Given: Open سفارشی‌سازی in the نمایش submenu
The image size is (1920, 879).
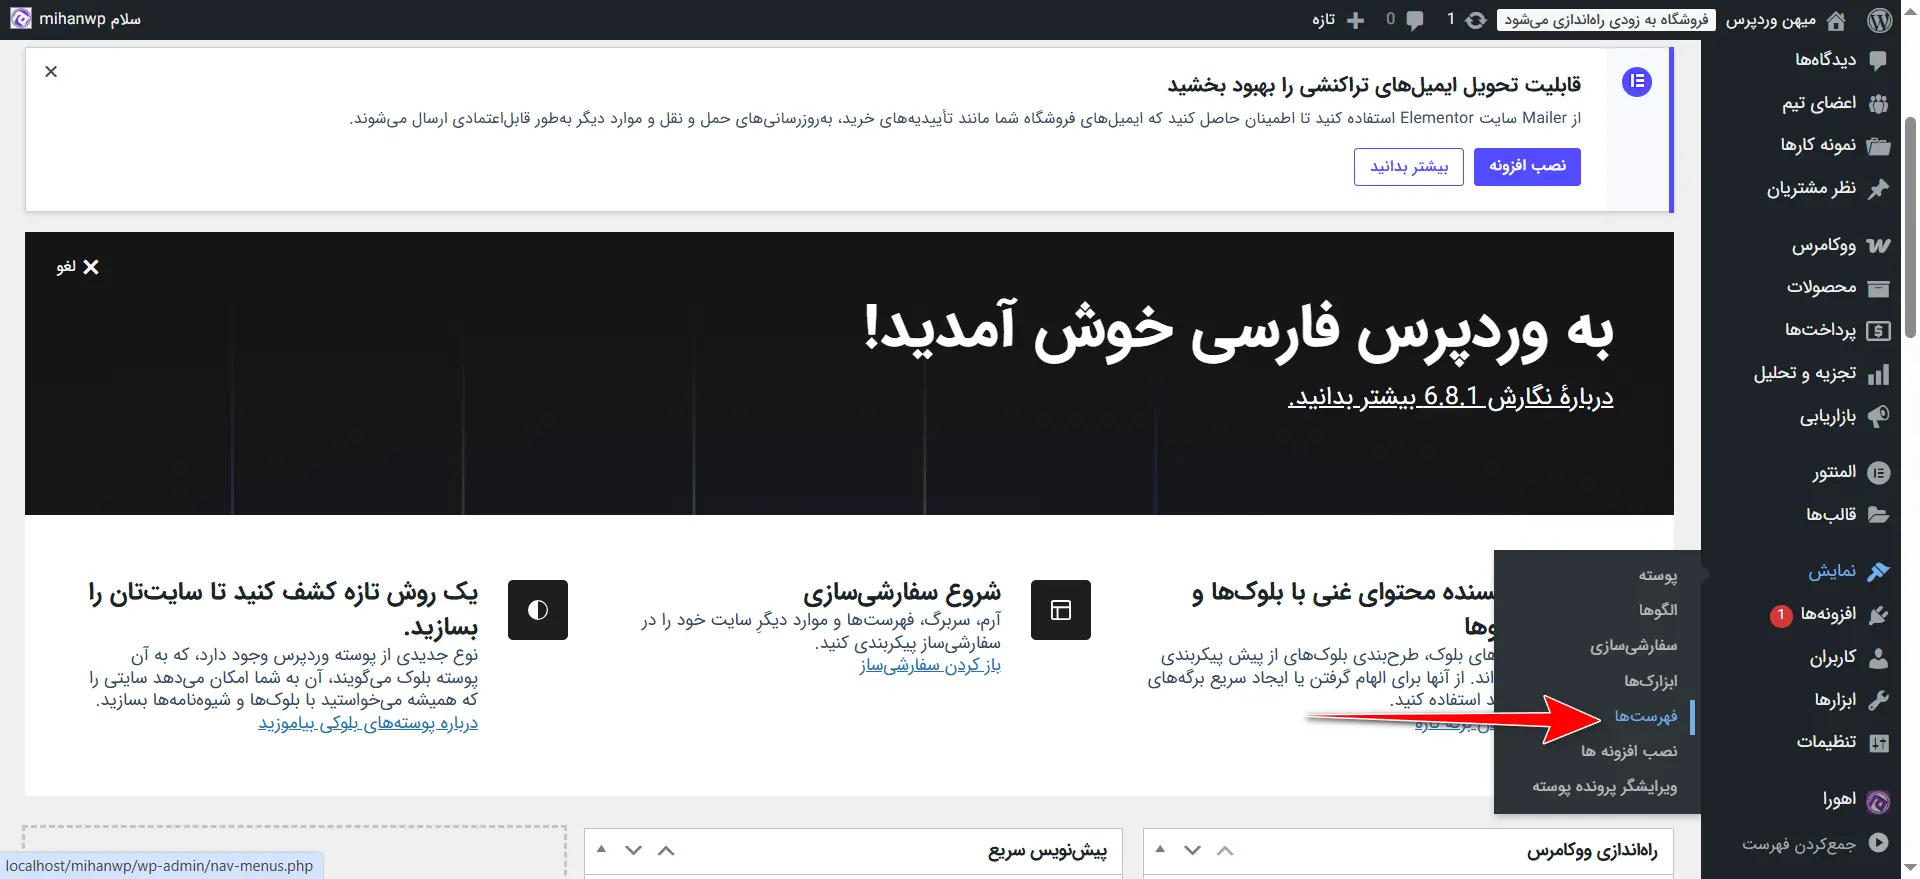Looking at the screenshot, I should [1634, 646].
